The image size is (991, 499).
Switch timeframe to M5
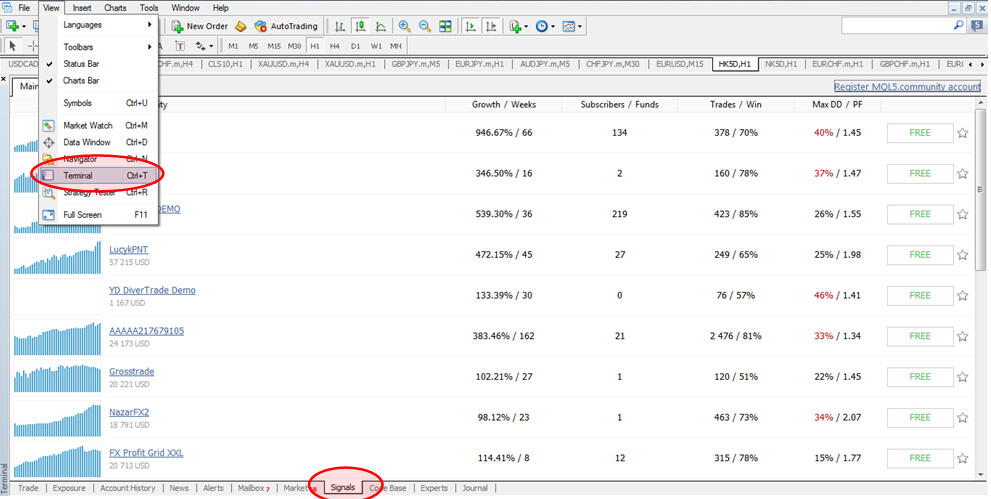point(253,45)
